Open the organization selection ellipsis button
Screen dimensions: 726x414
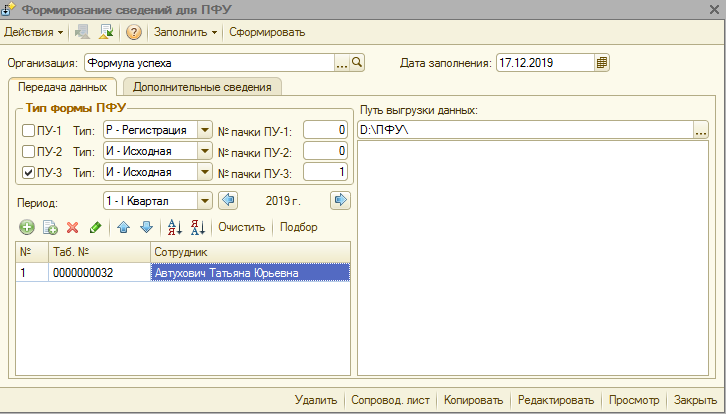(x=342, y=63)
